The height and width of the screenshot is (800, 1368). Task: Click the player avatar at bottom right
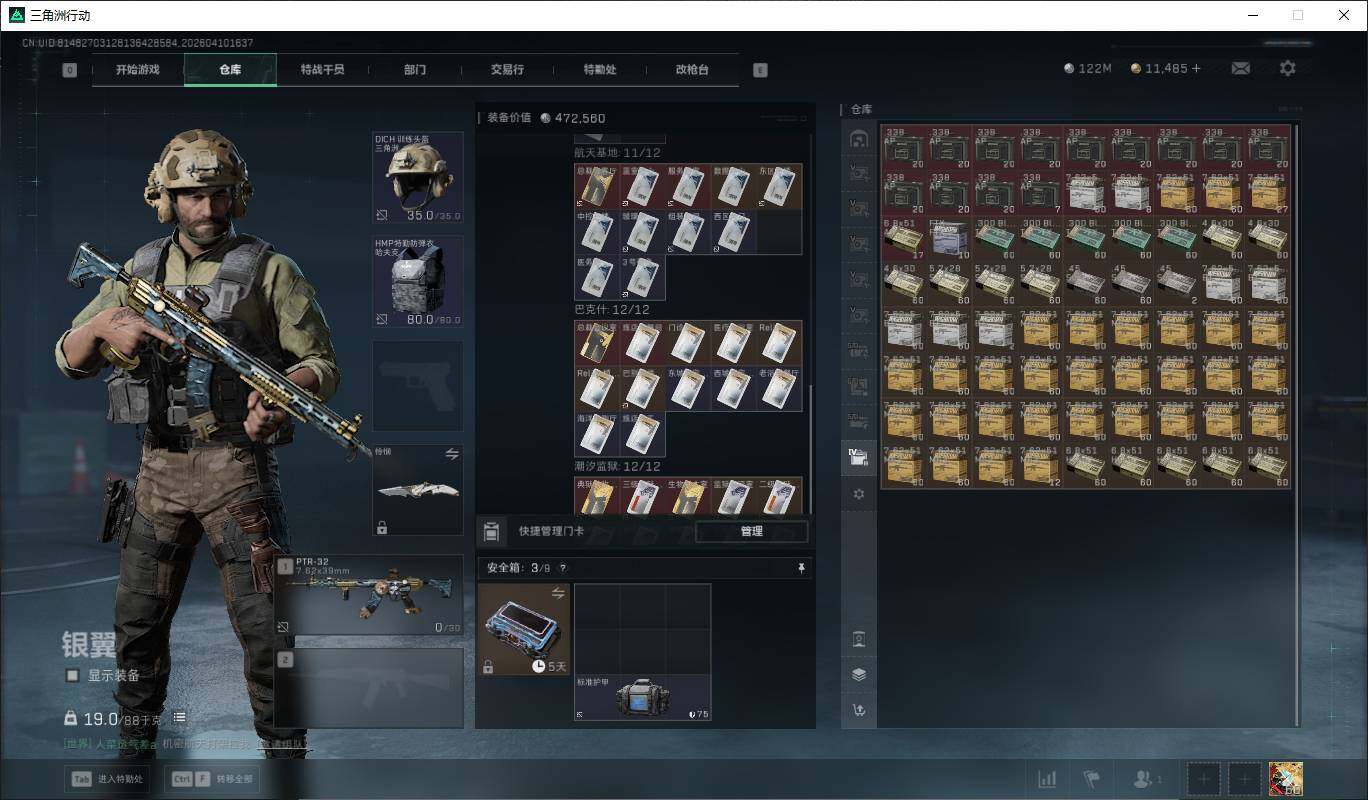pos(1285,778)
